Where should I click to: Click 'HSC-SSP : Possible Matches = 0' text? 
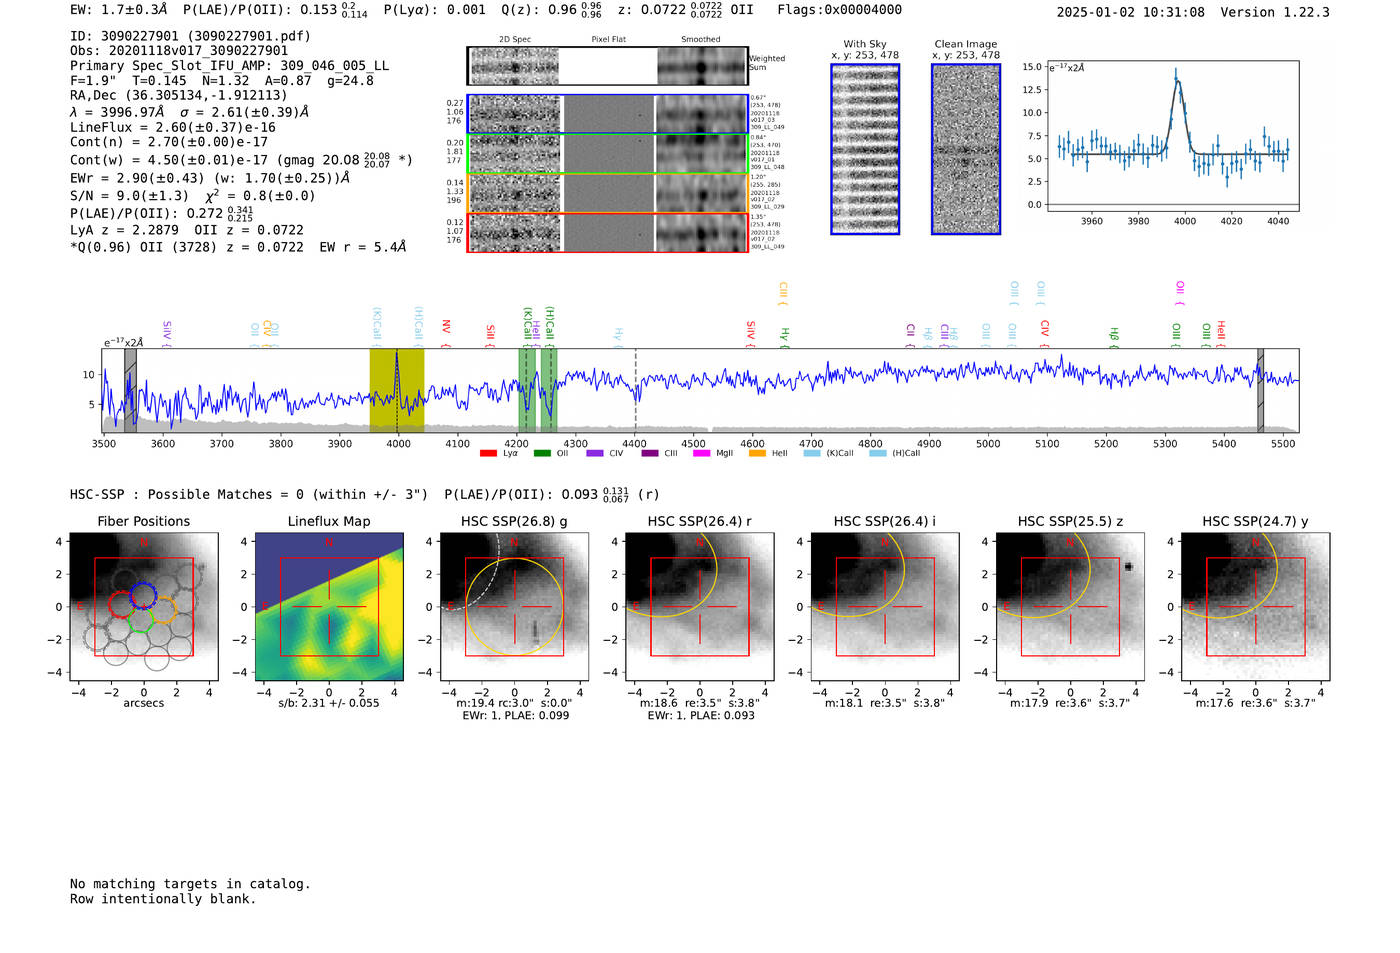pos(187,495)
